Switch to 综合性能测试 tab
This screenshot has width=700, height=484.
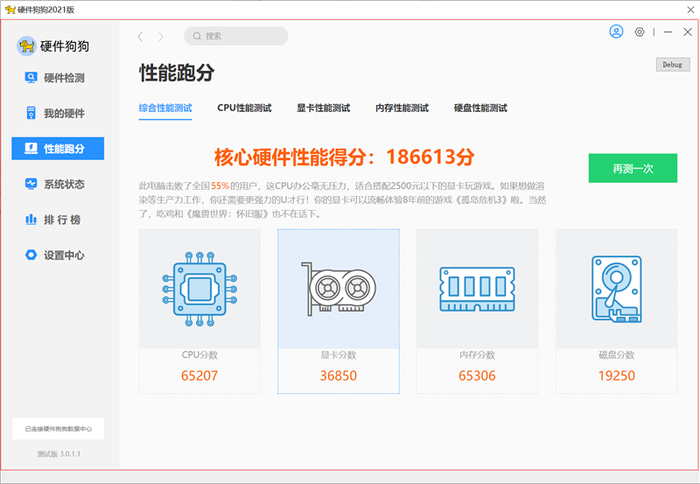point(165,108)
